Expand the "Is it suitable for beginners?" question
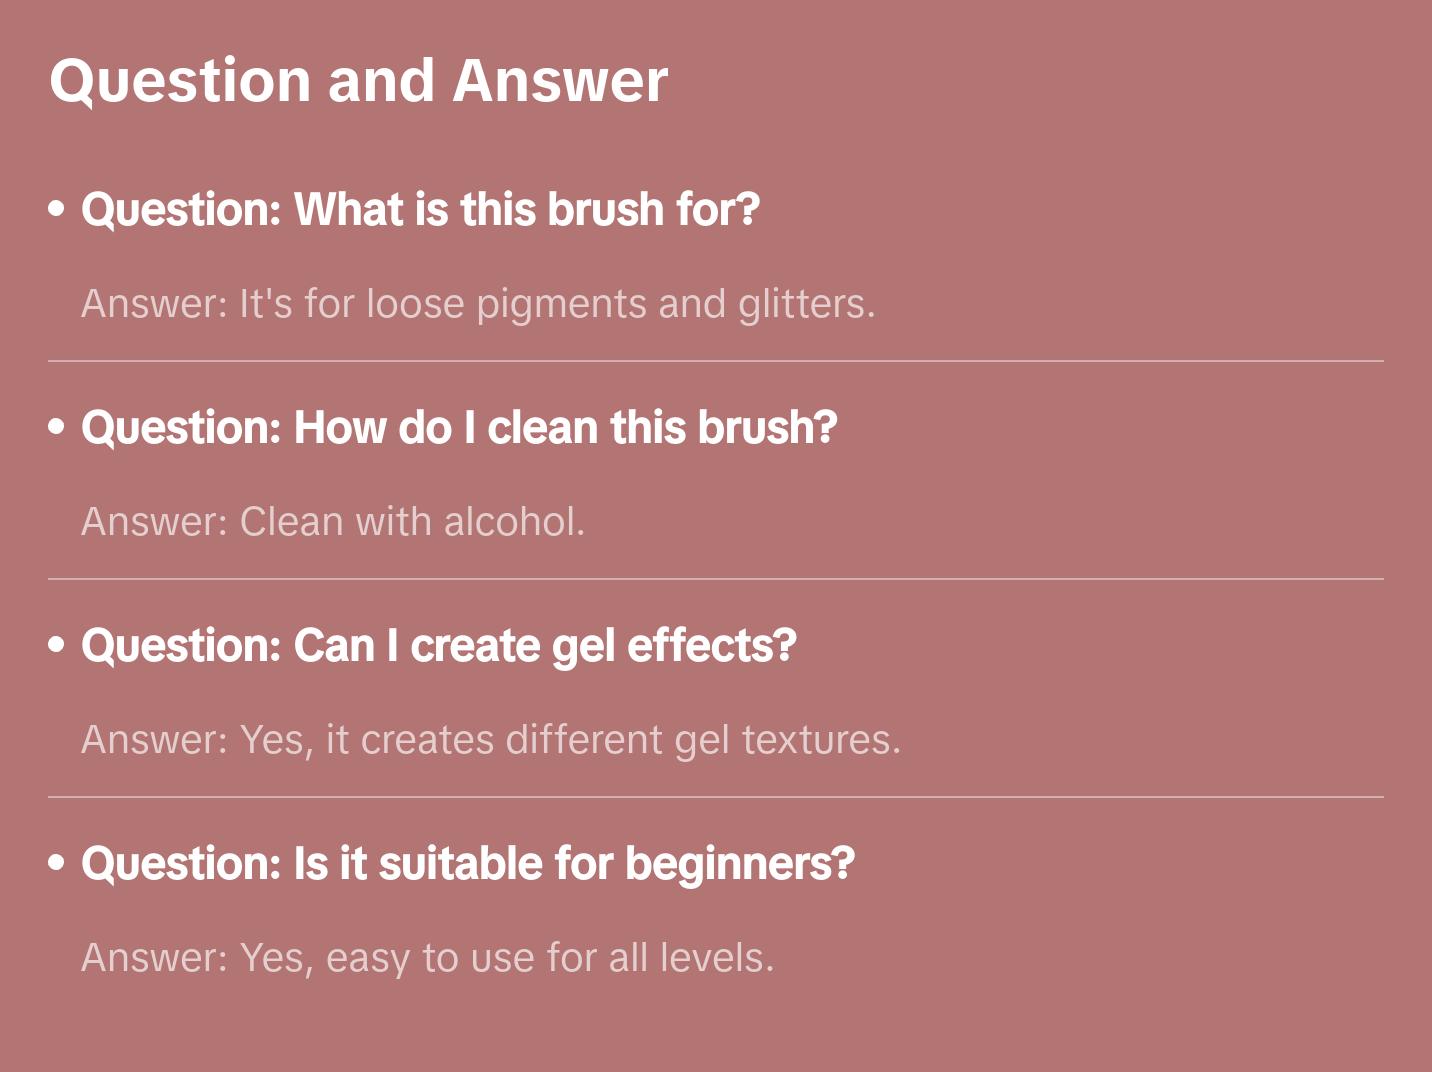This screenshot has height=1072, width=1432. 467,864
